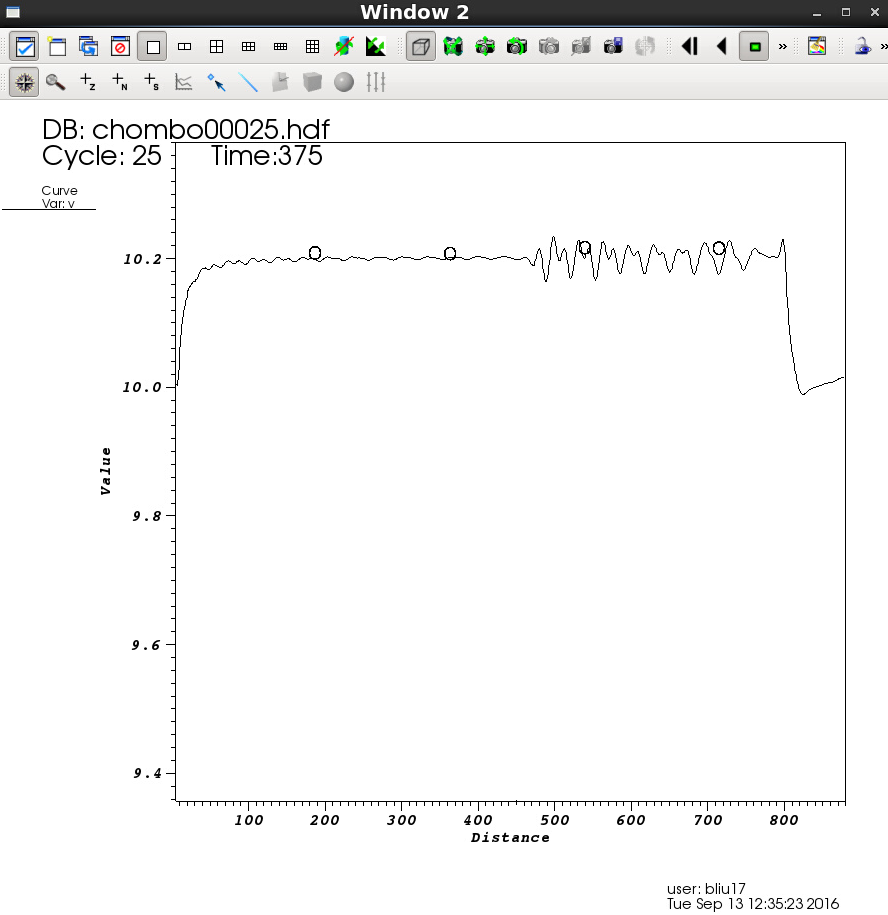Toggle the lock view padlock icon

pyautogui.click(x=862, y=47)
